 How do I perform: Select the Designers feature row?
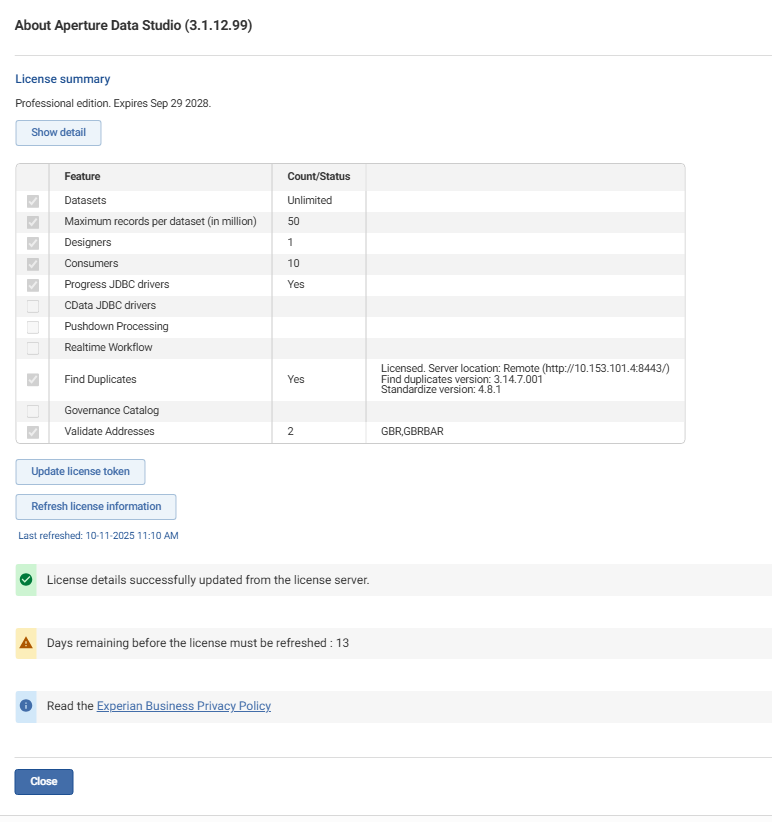coord(350,243)
